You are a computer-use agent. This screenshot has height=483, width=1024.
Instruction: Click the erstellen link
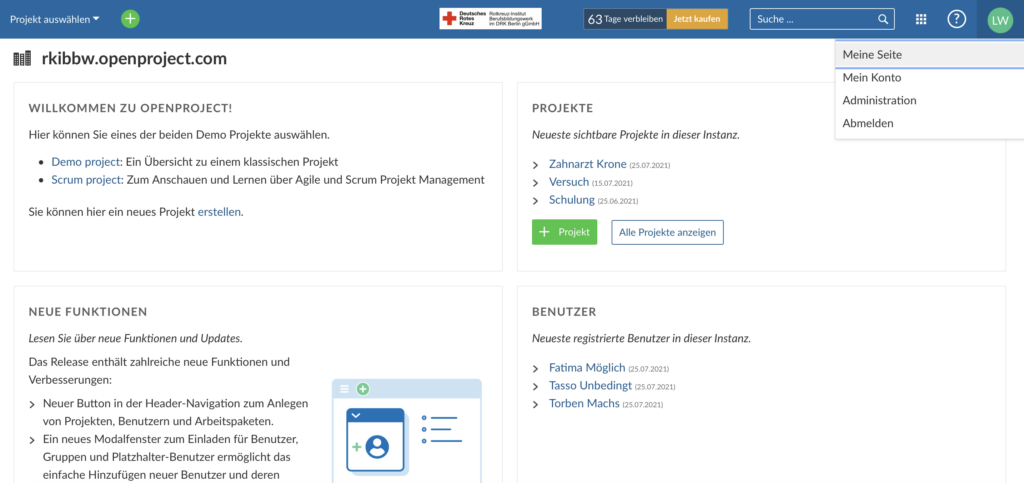[219, 211]
